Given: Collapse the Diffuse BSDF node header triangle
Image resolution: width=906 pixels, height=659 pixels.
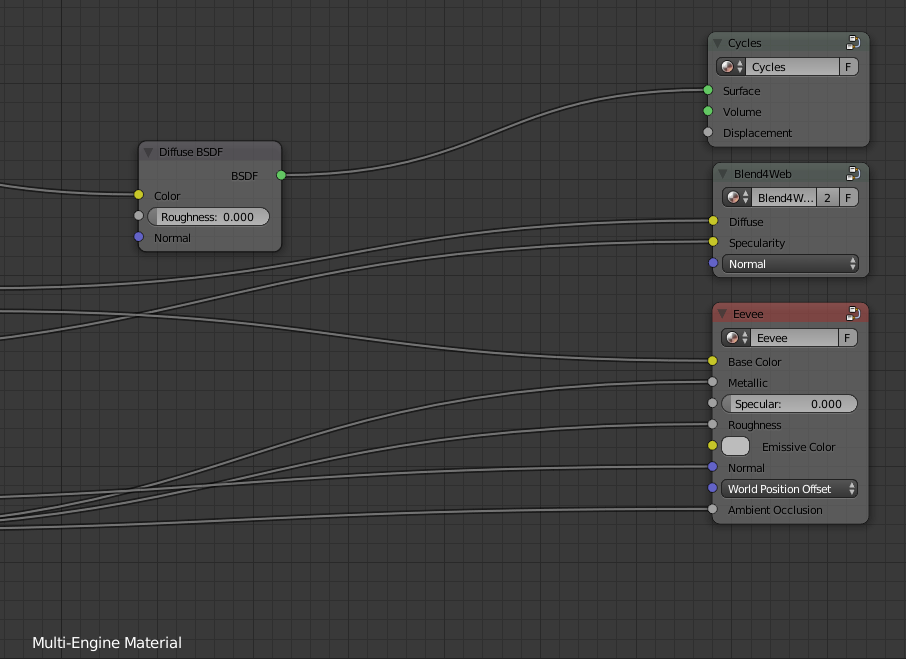Looking at the screenshot, I should 148,151.
